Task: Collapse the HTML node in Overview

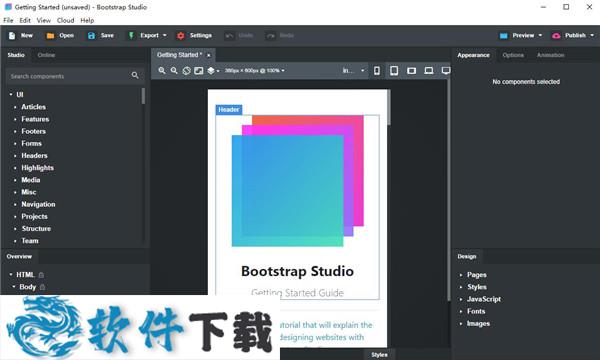Action: pos(11,275)
